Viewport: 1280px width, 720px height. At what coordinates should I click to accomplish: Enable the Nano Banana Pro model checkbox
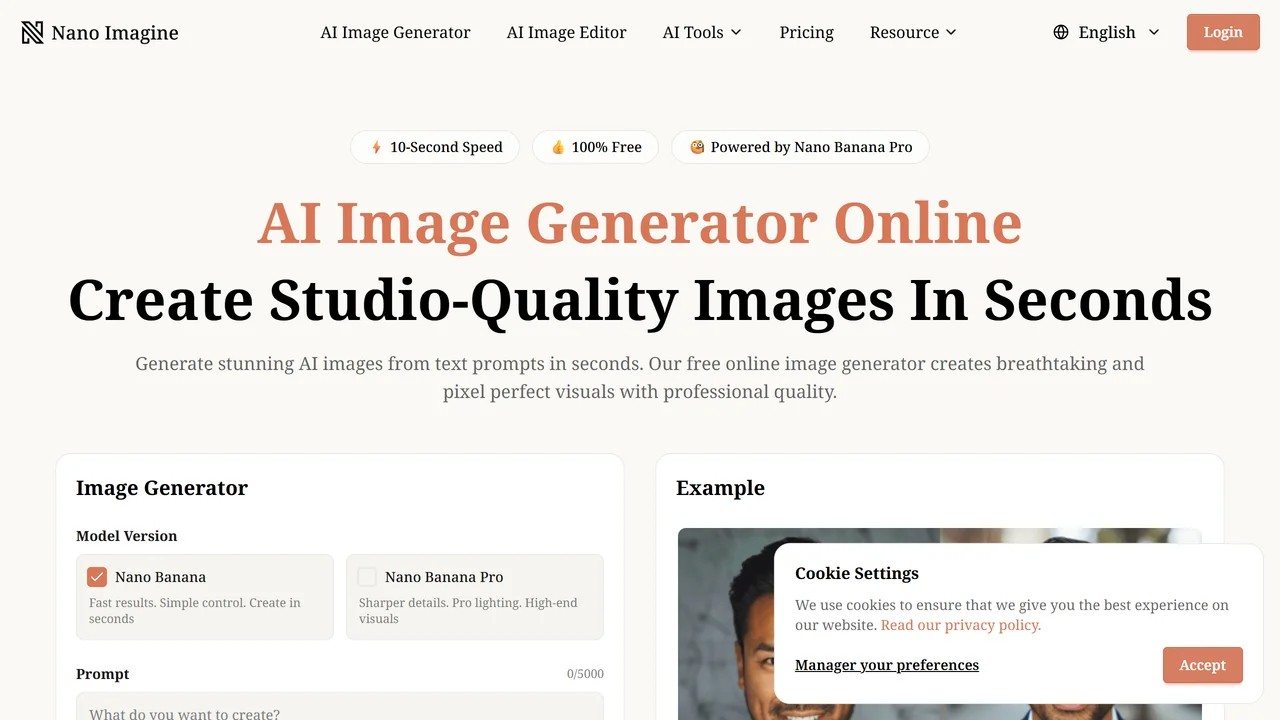[x=367, y=577]
